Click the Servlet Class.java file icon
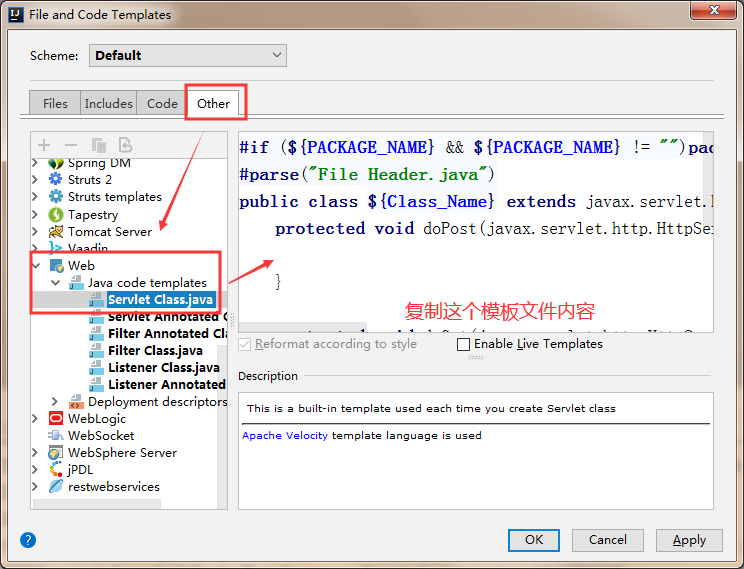Viewport: 744px width, 569px height. pos(96,299)
